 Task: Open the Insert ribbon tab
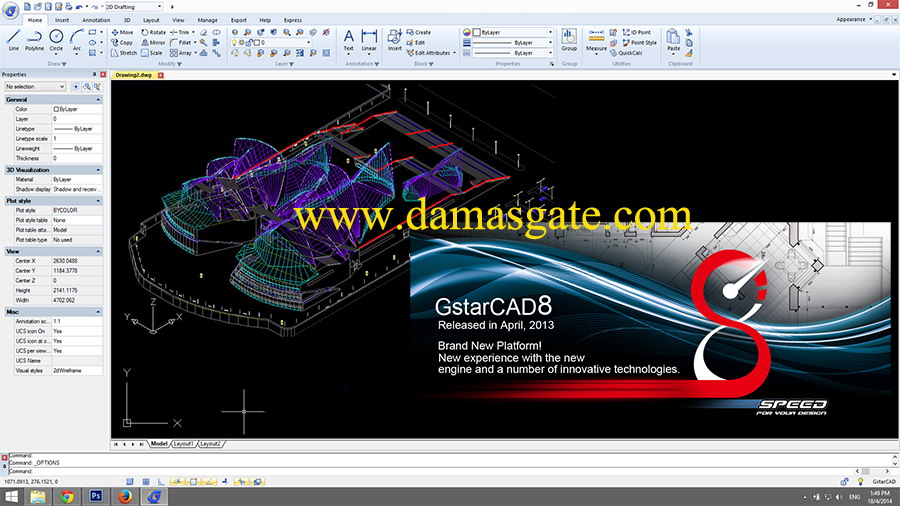(62, 20)
